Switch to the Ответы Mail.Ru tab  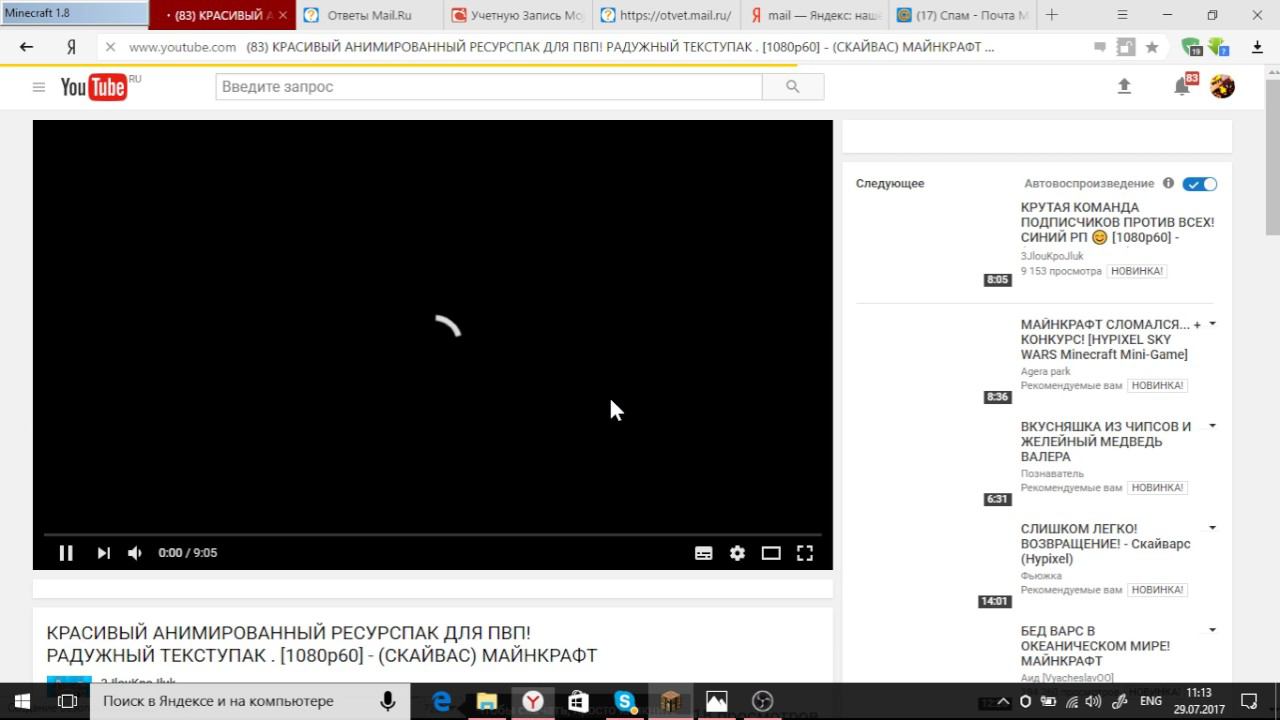click(370, 15)
